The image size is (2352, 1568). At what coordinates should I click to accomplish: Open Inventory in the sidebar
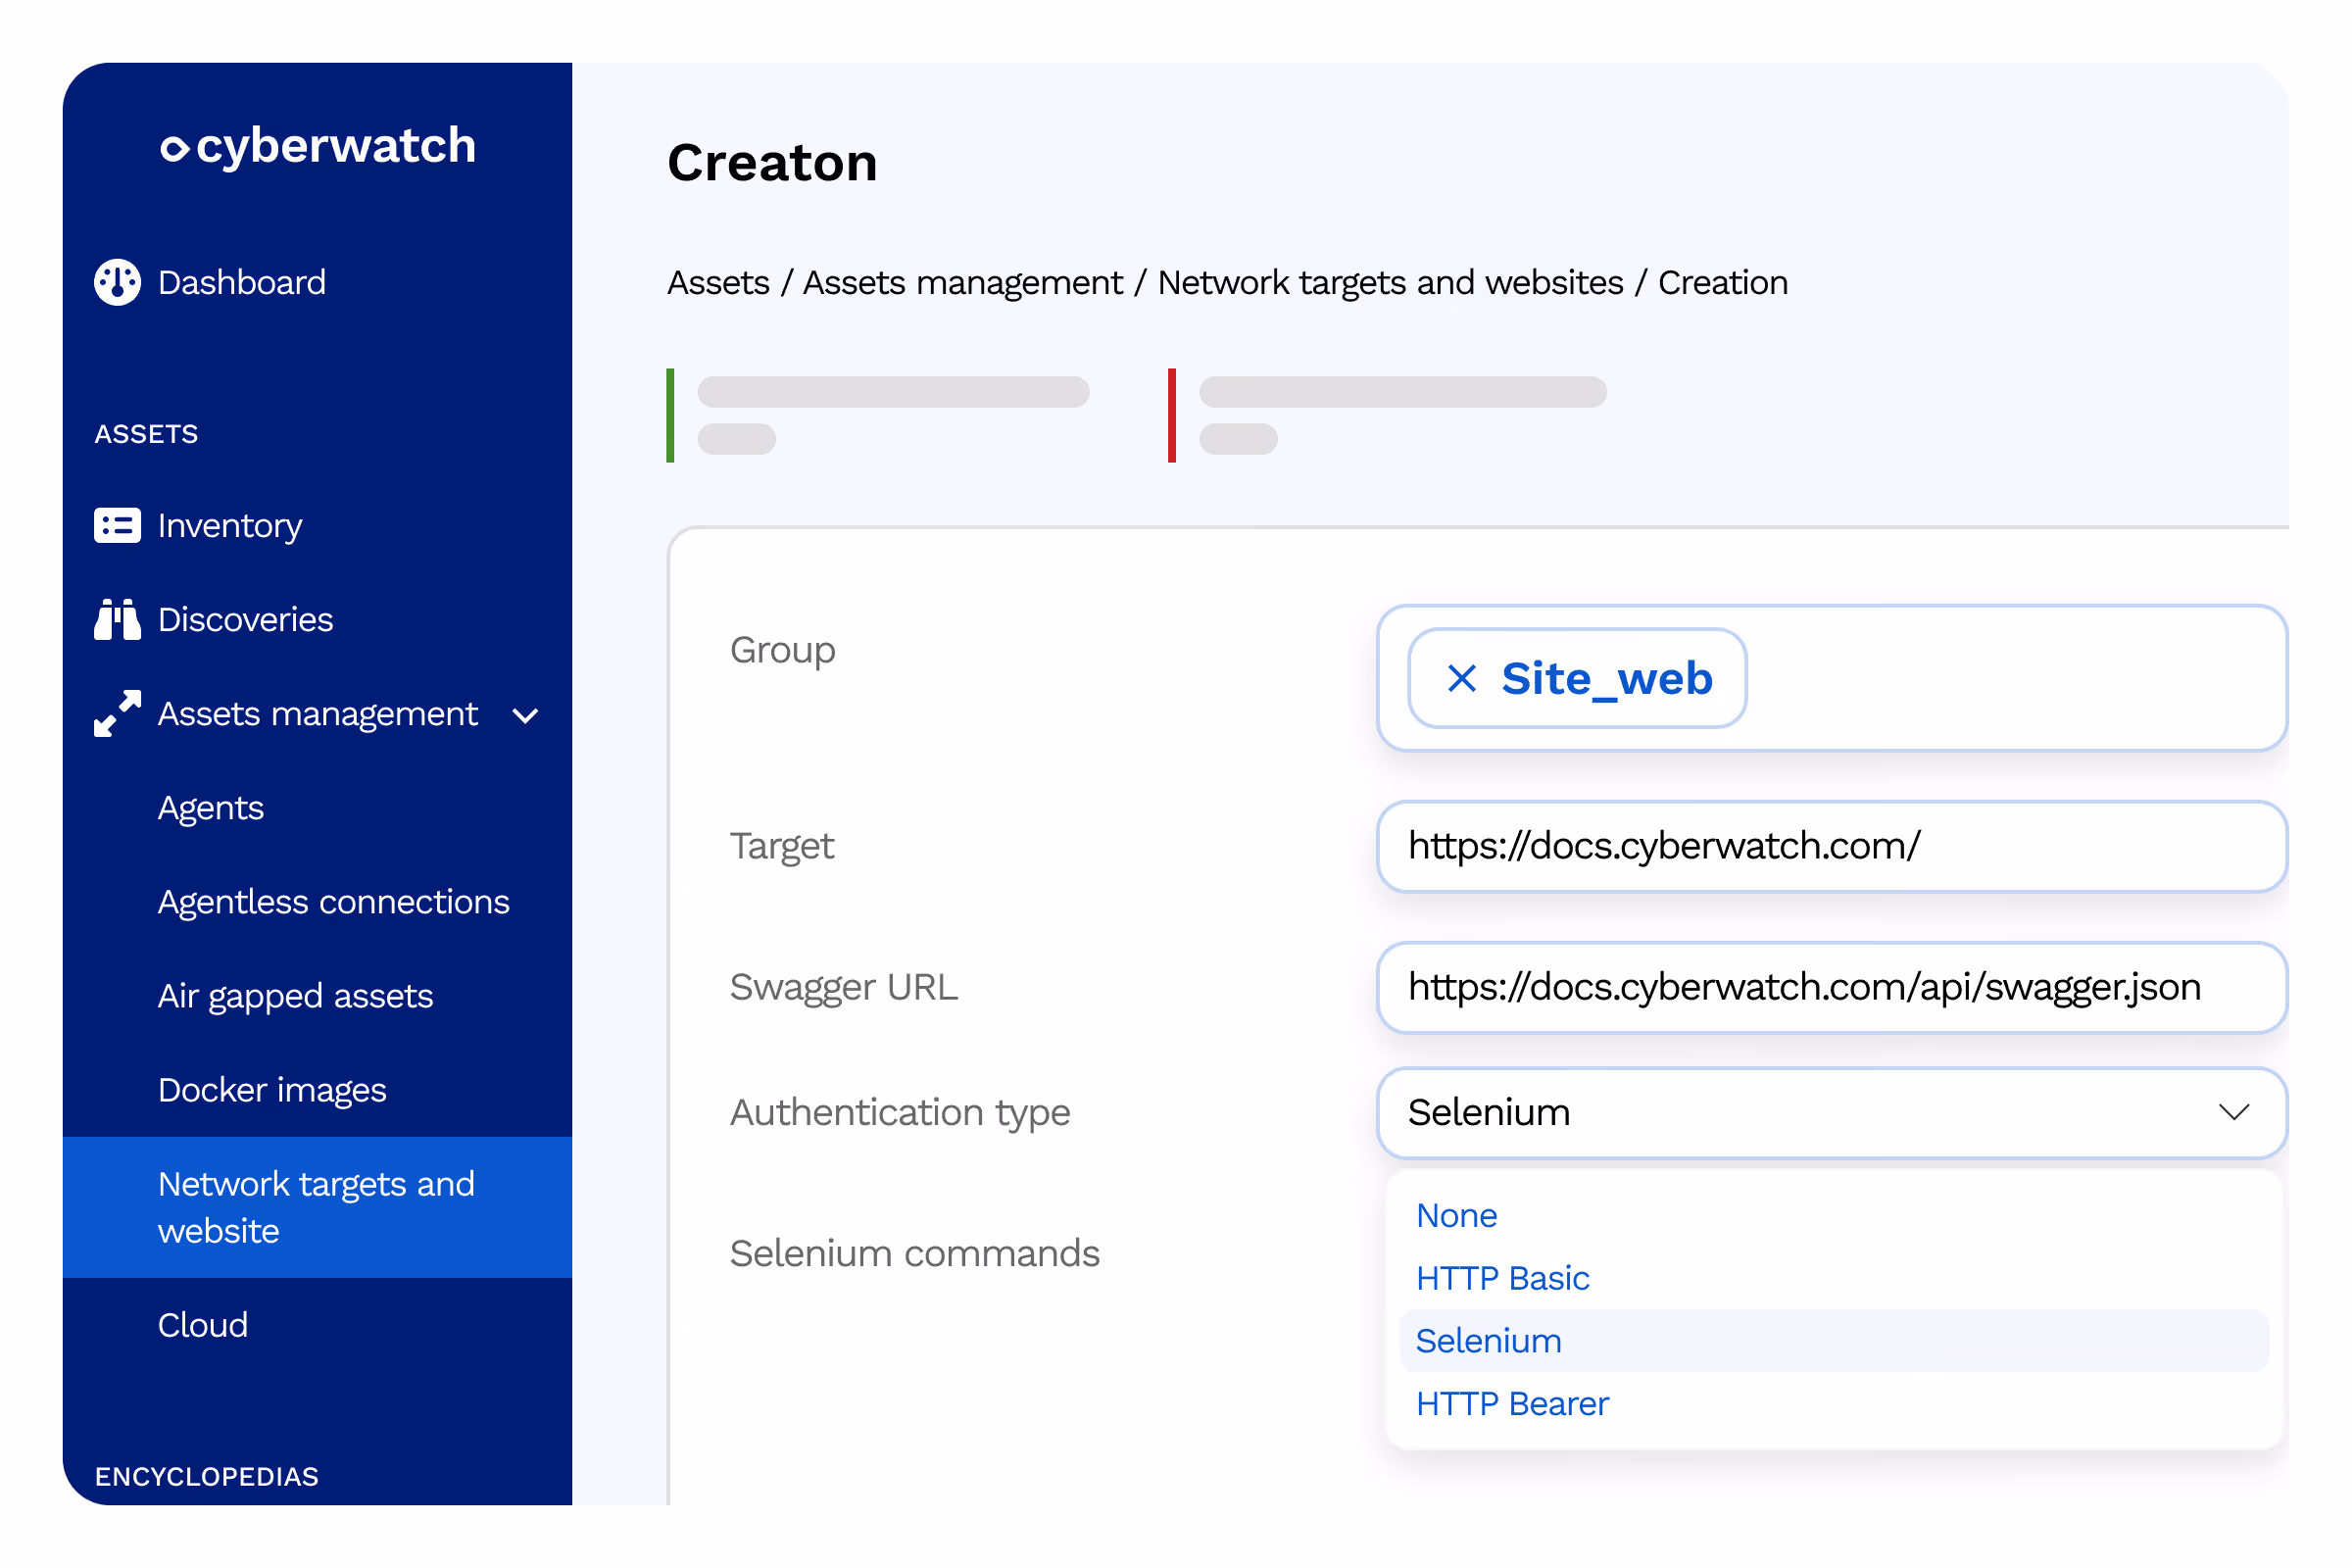230,525
